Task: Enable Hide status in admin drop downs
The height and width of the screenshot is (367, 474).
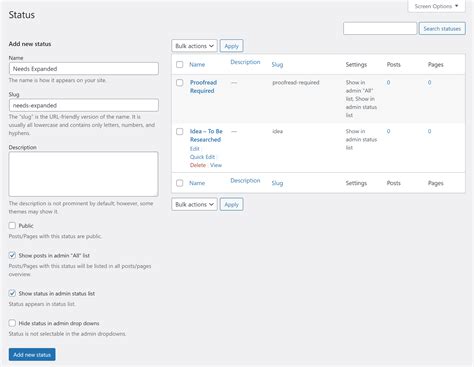Action: click(x=12, y=323)
